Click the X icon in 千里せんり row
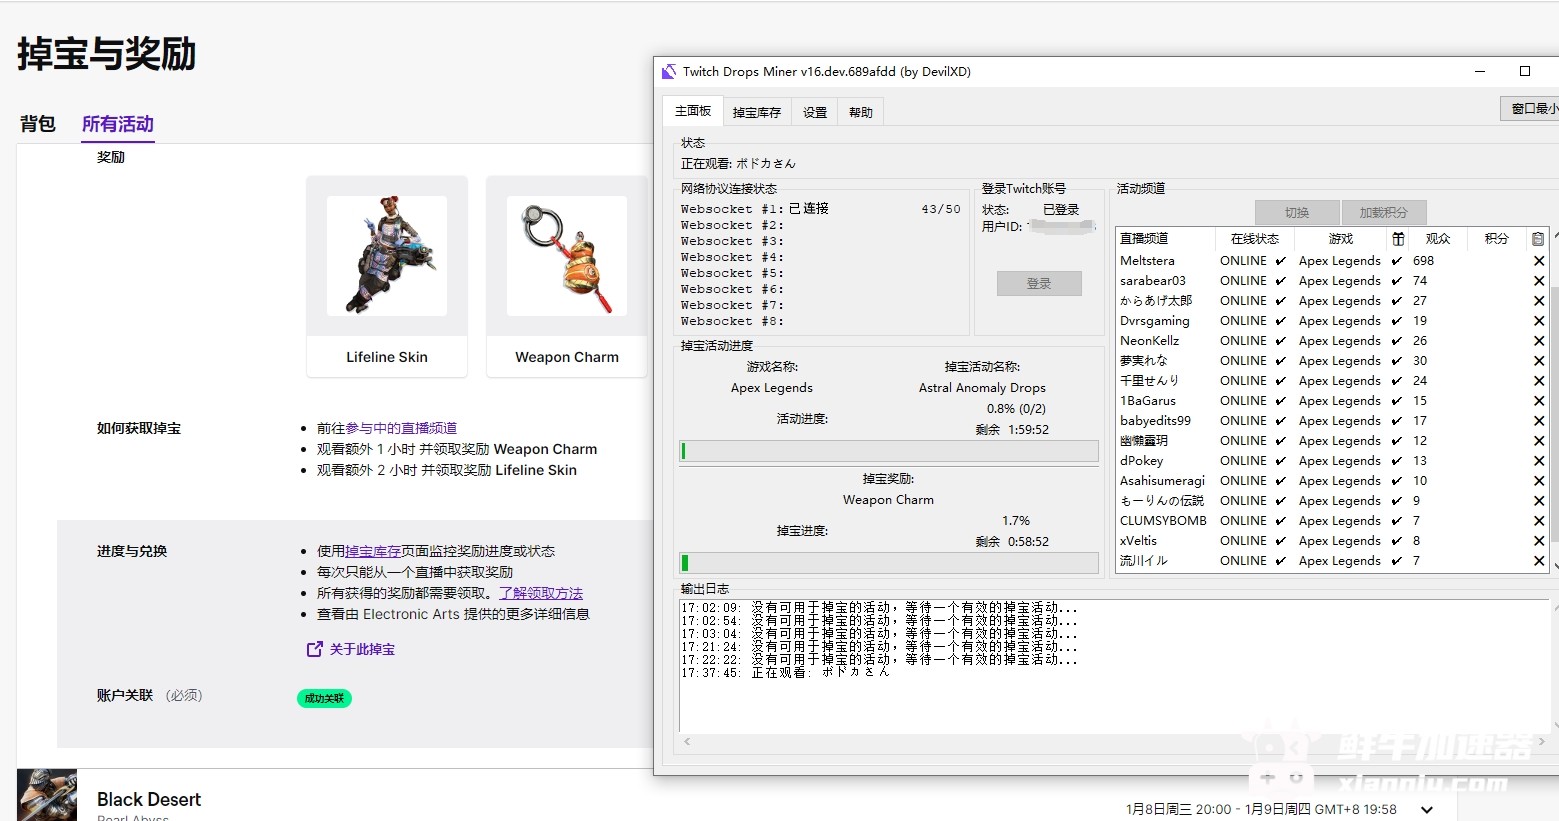 tap(1539, 381)
